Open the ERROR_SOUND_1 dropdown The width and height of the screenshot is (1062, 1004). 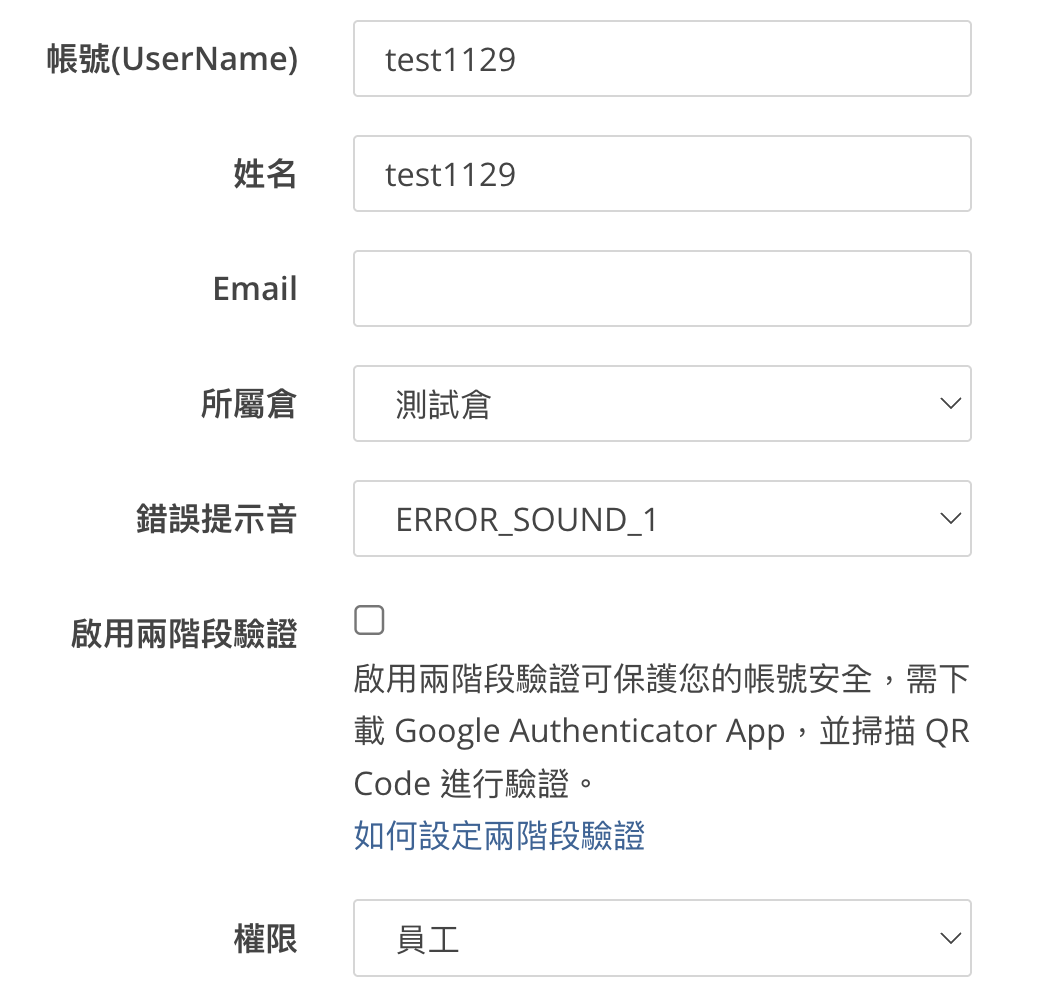(662, 519)
